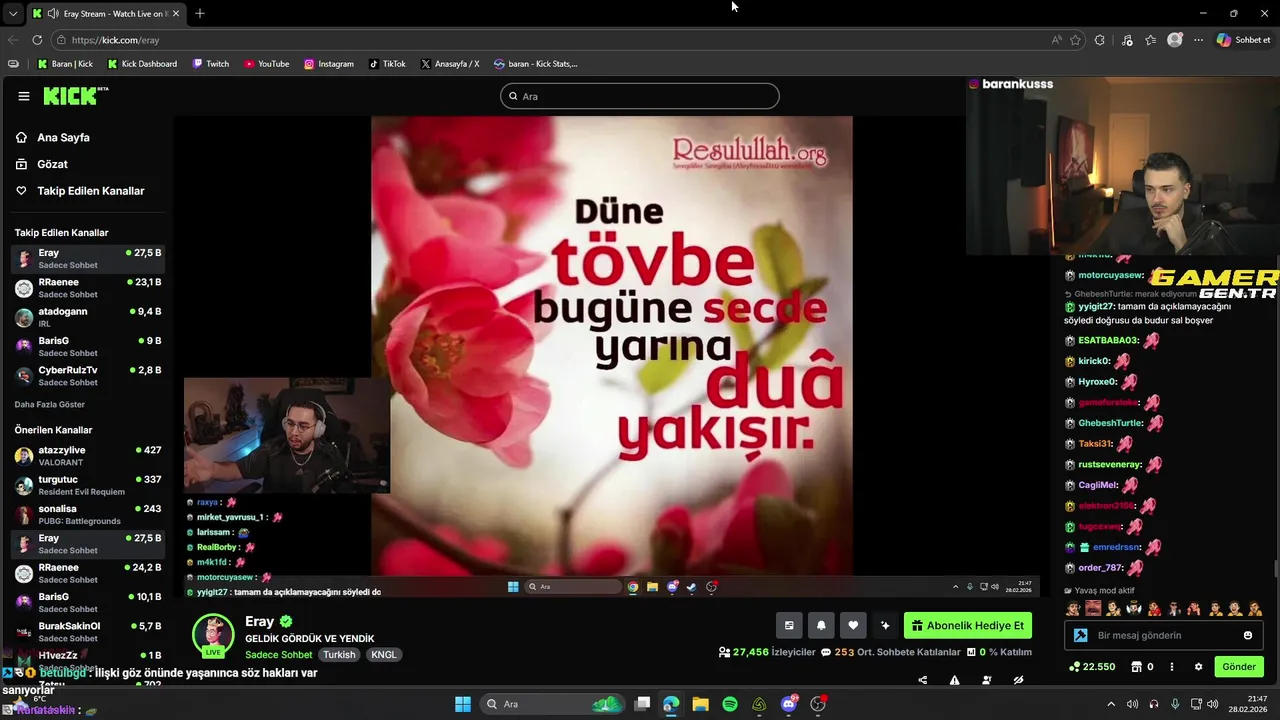
Task: Open the chat three-dot options menu
Action: pyautogui.click(x=1171, y=667)
